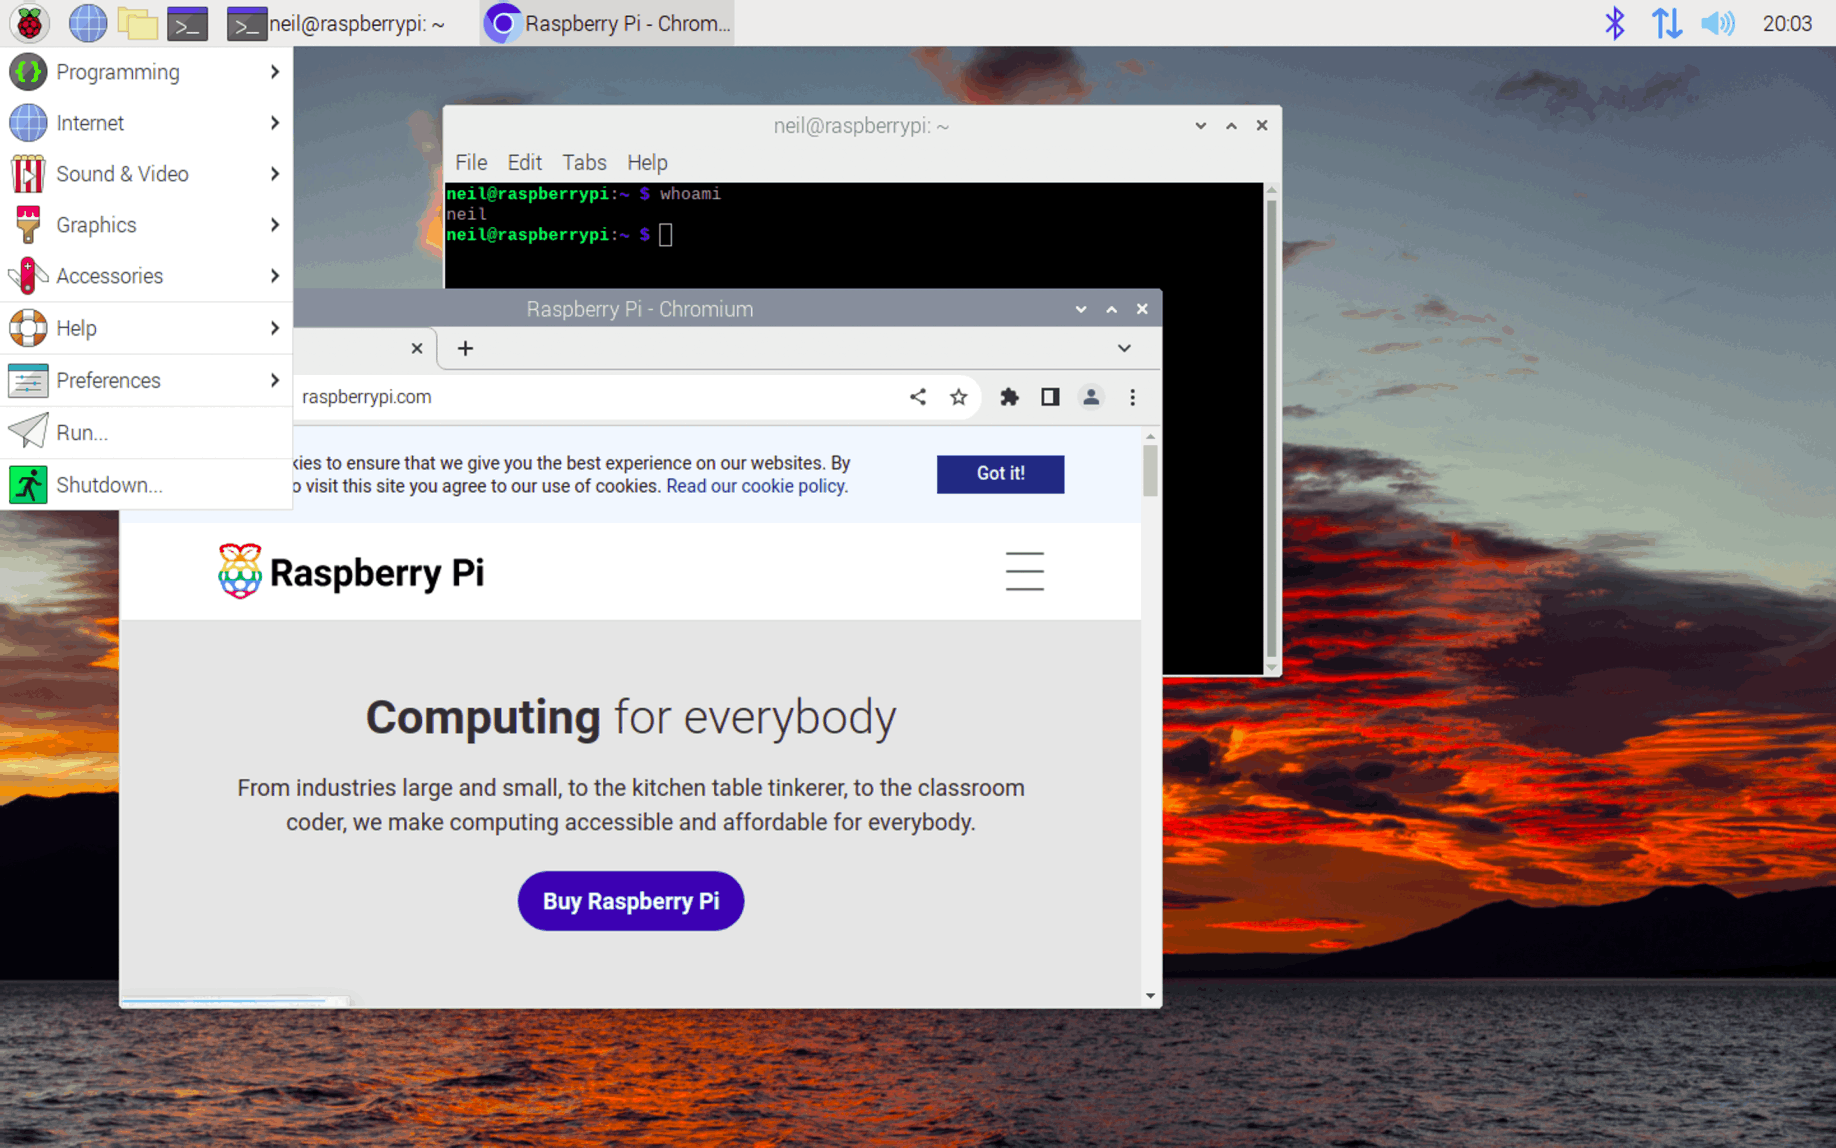Open the Chromium three-dot menu
This screenshot has height=1148, width=1836.
(x=1132, y=397)
